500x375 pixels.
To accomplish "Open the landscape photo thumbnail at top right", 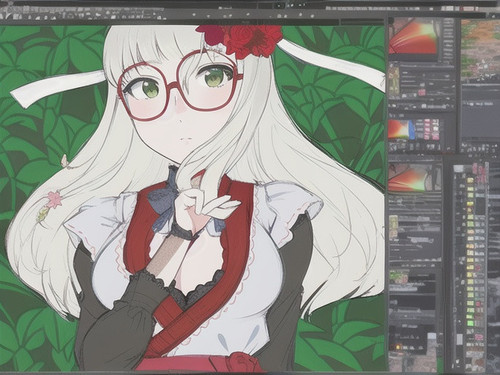I will pos(480,49).
